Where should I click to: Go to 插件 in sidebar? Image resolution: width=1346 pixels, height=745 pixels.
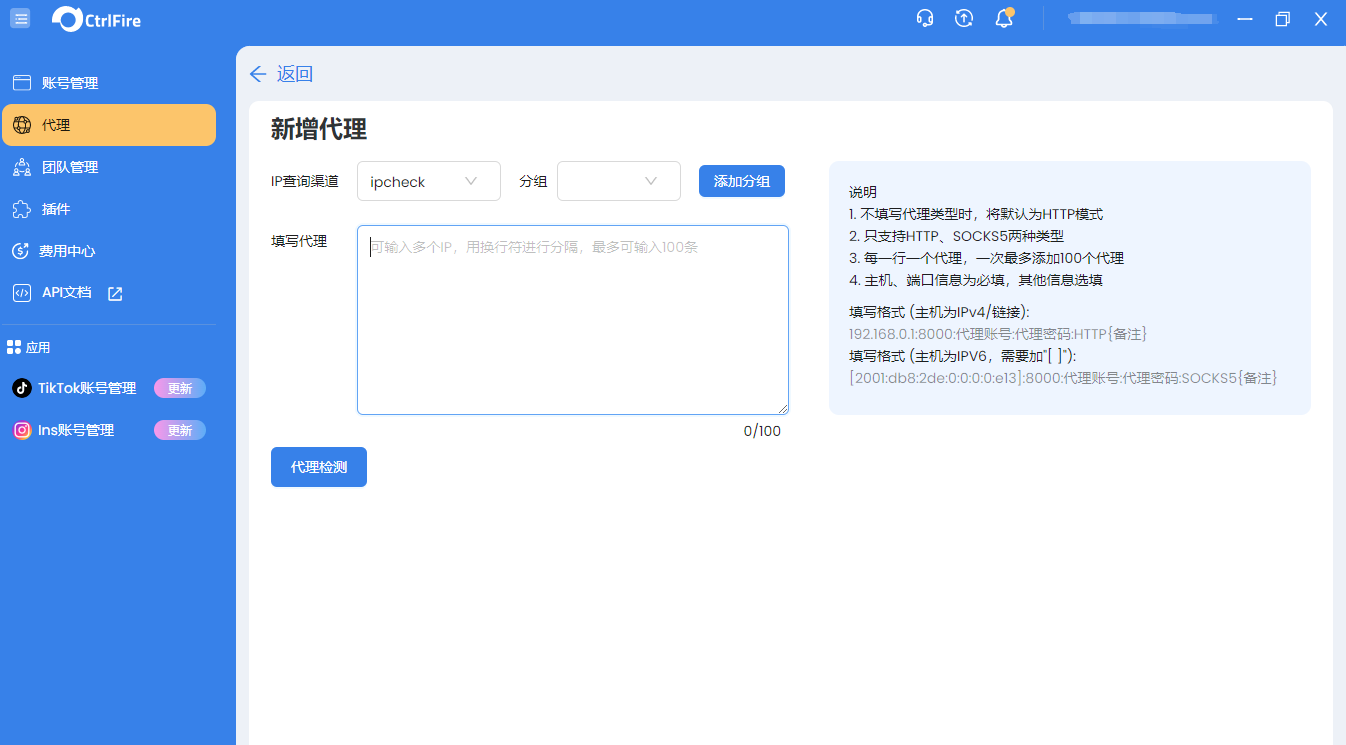tap(109, 209)
